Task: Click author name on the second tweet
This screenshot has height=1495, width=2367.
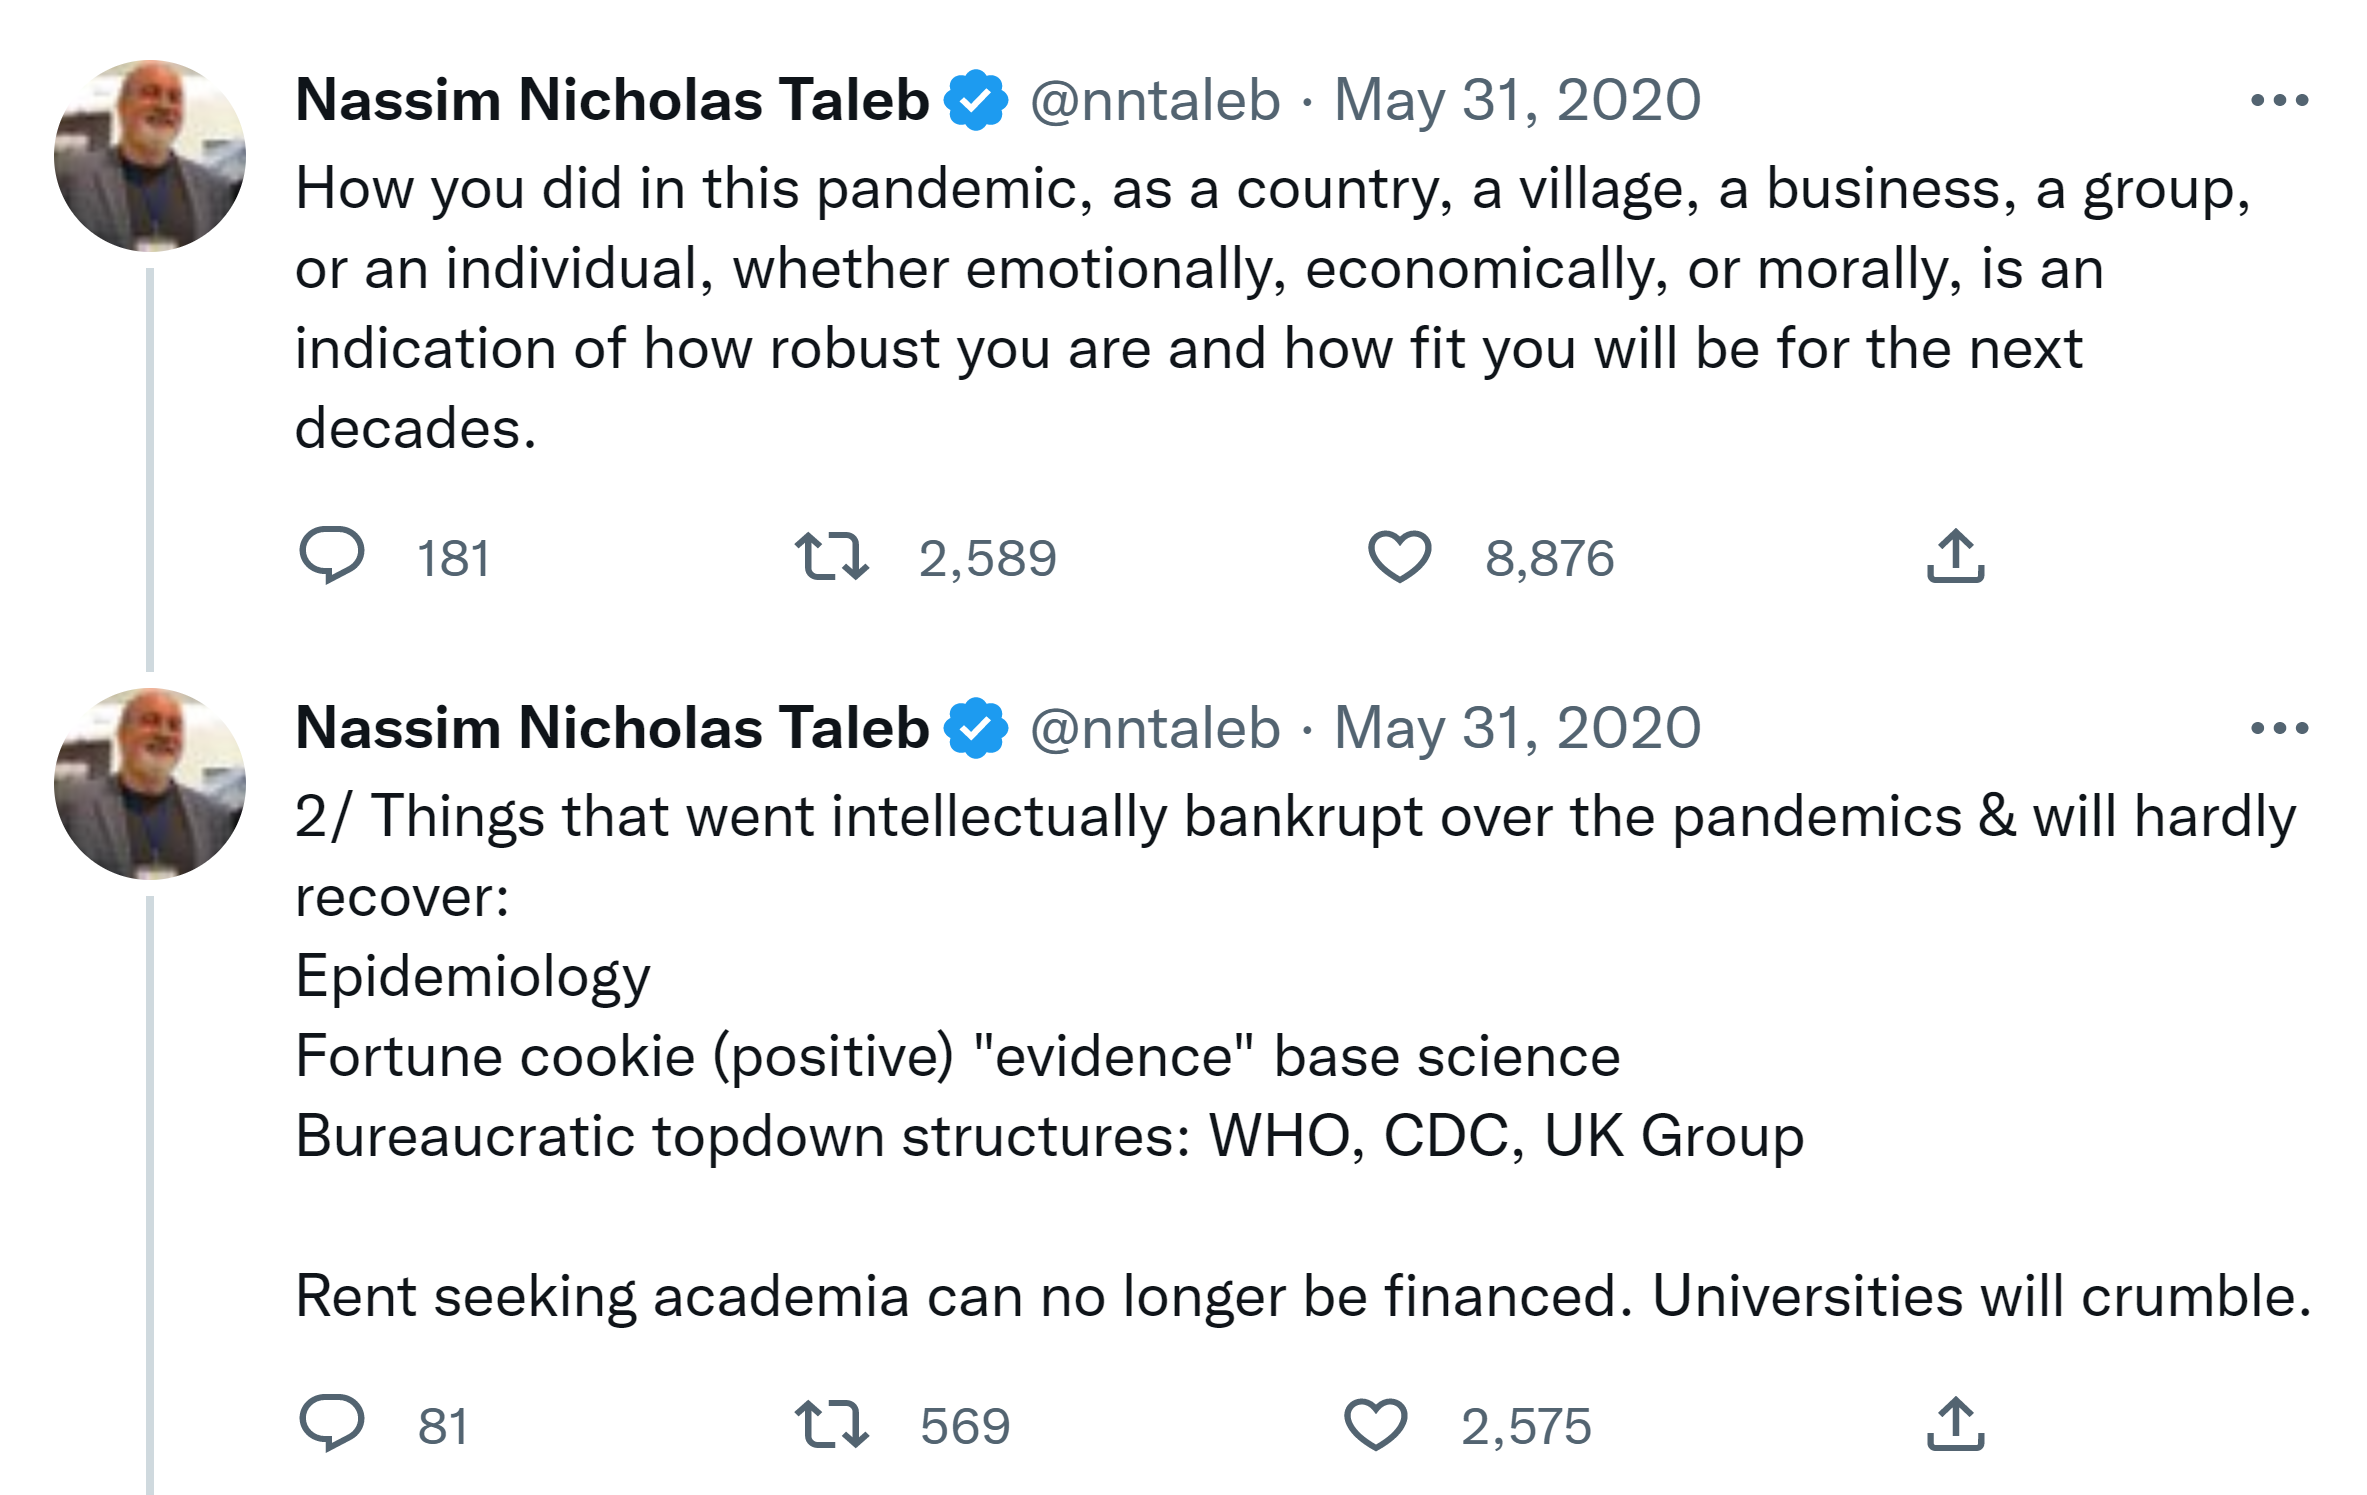Action: 612,728
